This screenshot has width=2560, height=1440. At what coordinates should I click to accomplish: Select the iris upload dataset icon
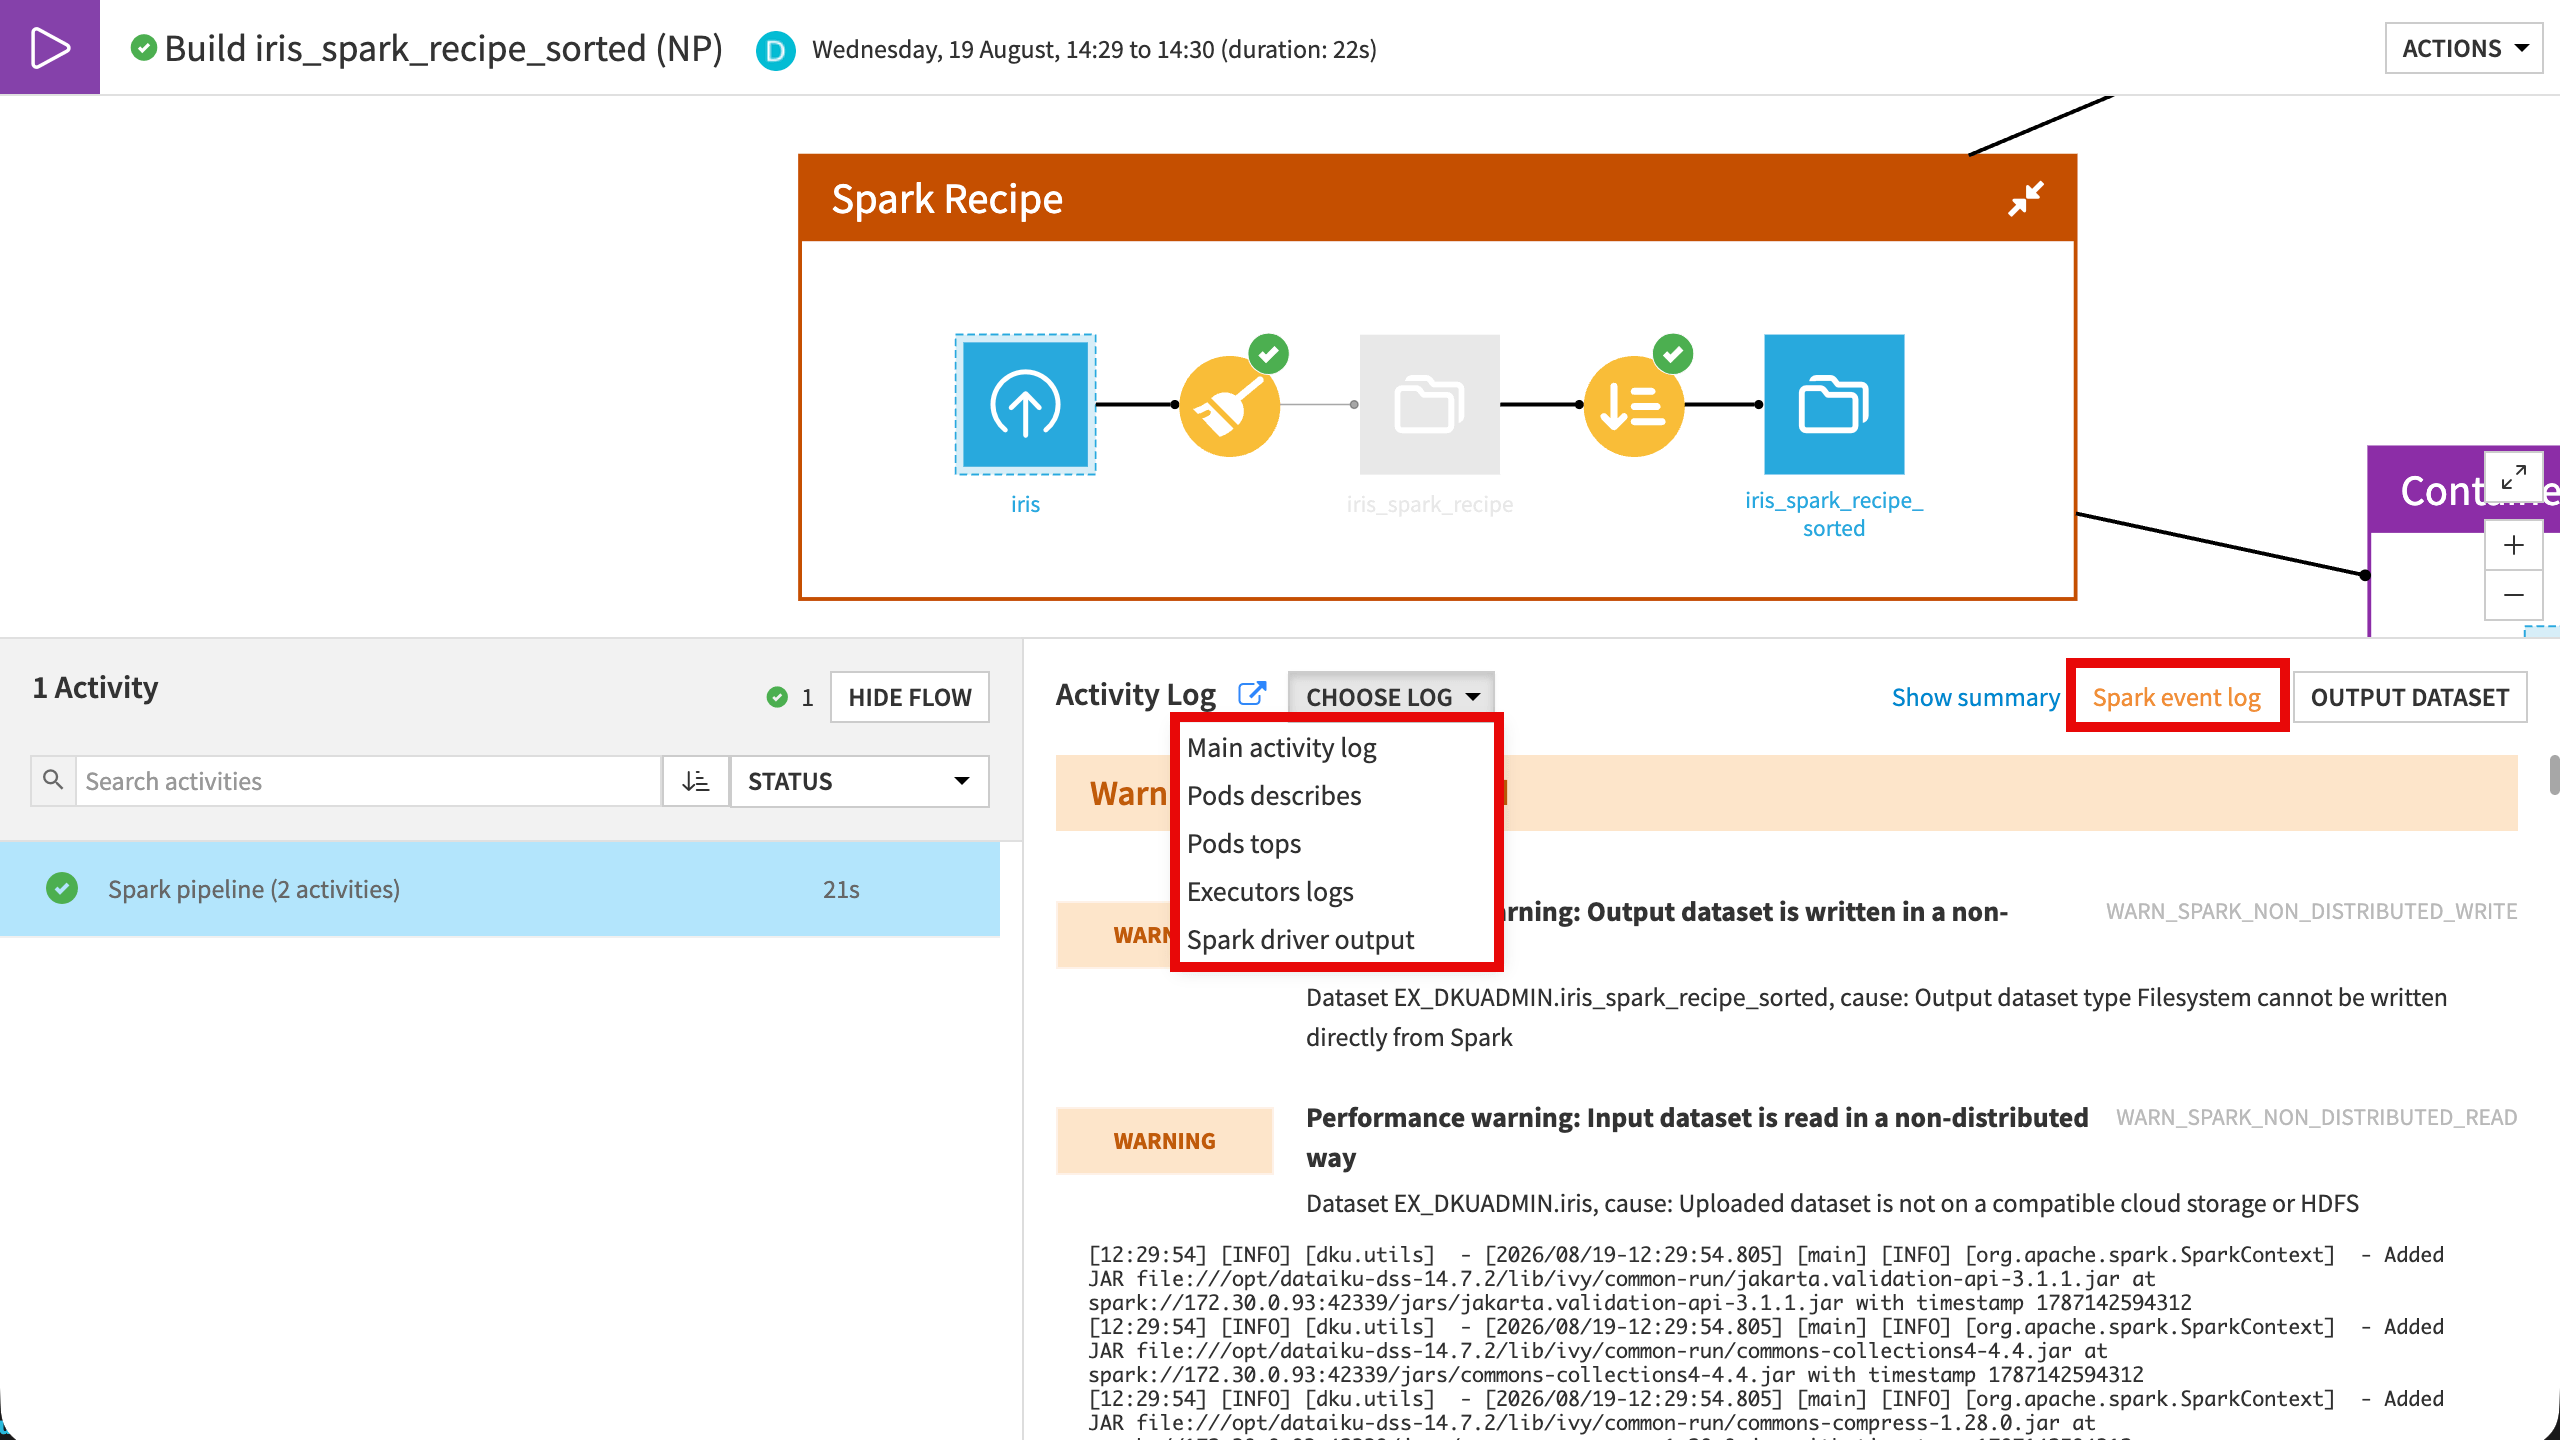coord(1025,404)
